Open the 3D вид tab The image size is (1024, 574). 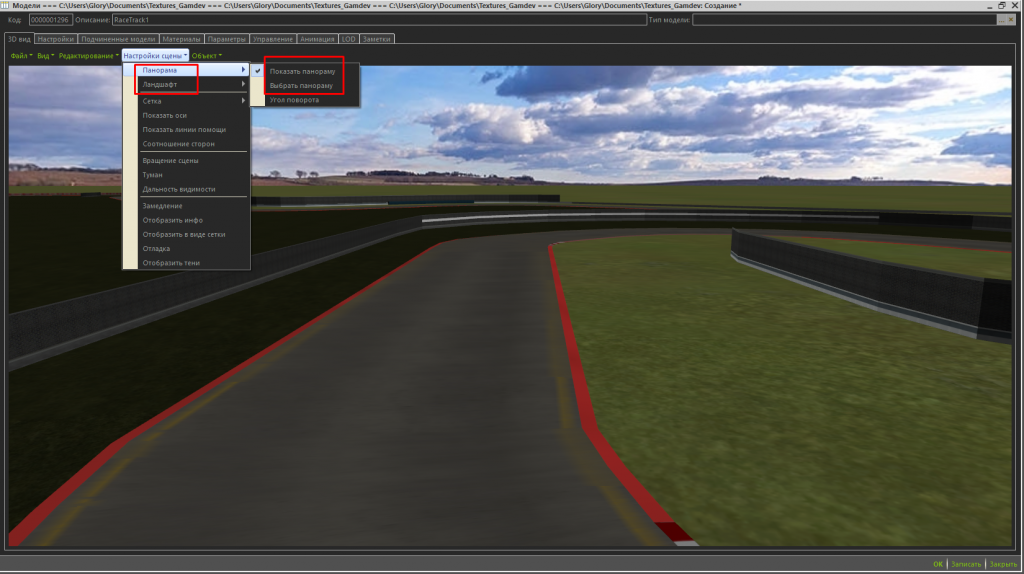(19, 39)
